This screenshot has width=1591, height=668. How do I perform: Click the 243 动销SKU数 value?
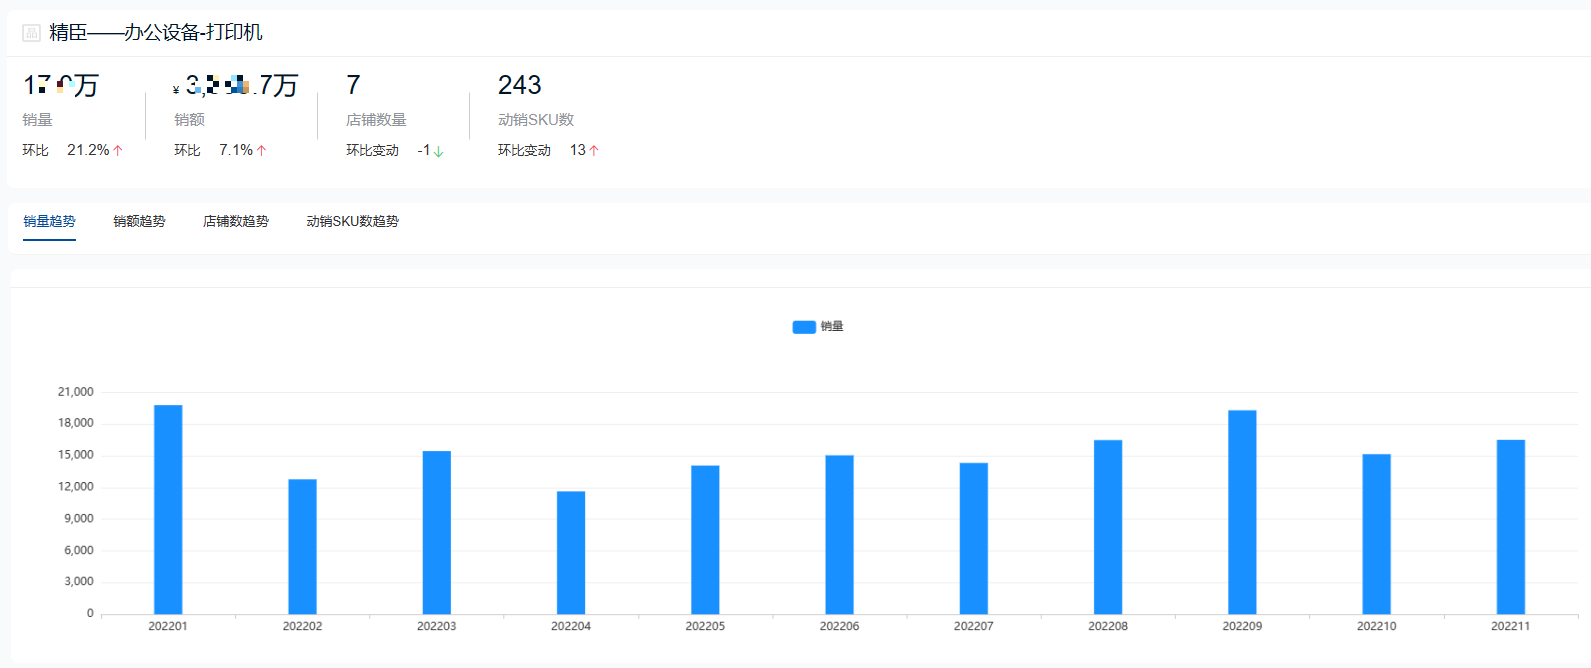click(519, 86)
